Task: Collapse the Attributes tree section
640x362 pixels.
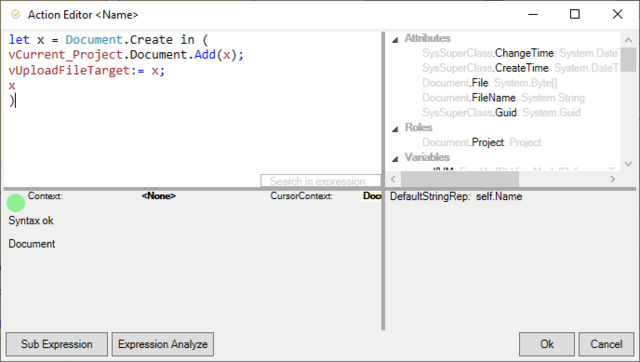Action: (395, 40)
